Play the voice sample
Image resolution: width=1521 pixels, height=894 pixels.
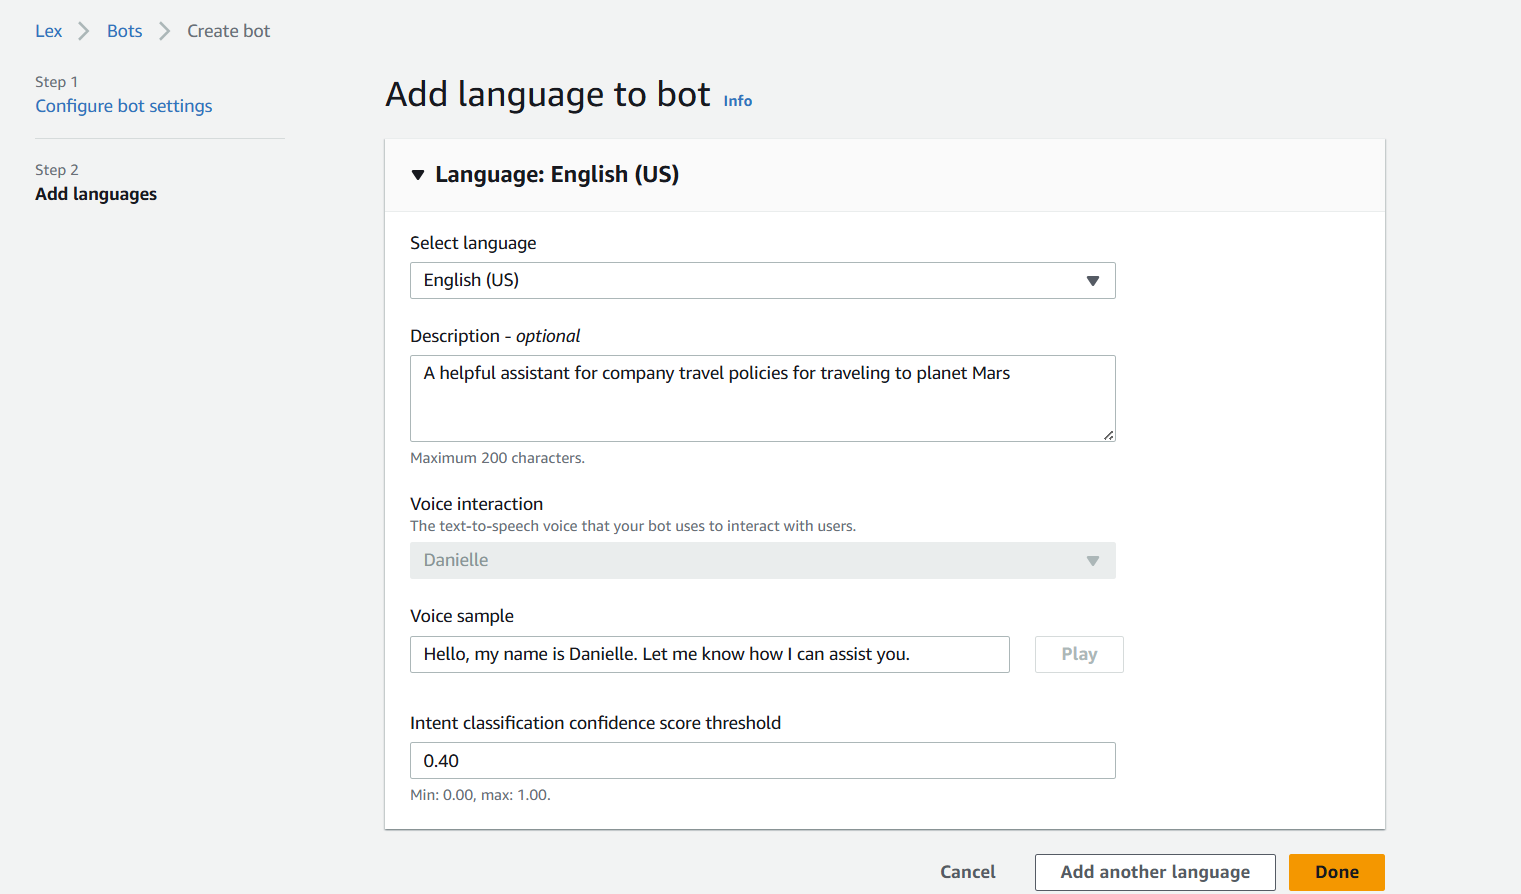[1079, 654]
